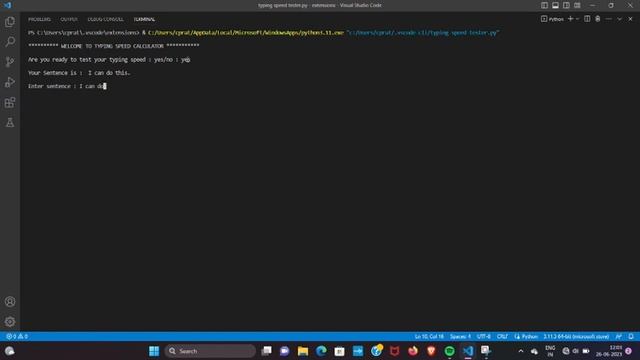Open the Manage gear settings

click(x=10, y=322)
